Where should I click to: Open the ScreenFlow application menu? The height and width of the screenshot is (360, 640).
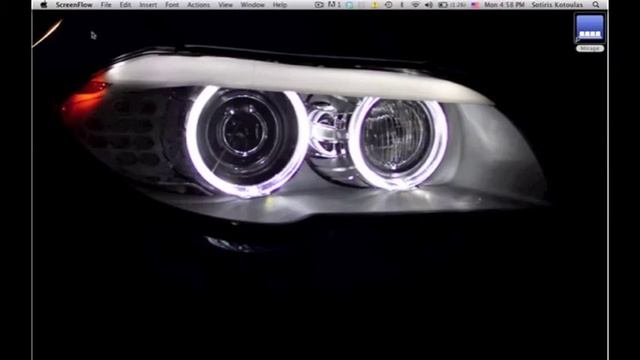74,5
